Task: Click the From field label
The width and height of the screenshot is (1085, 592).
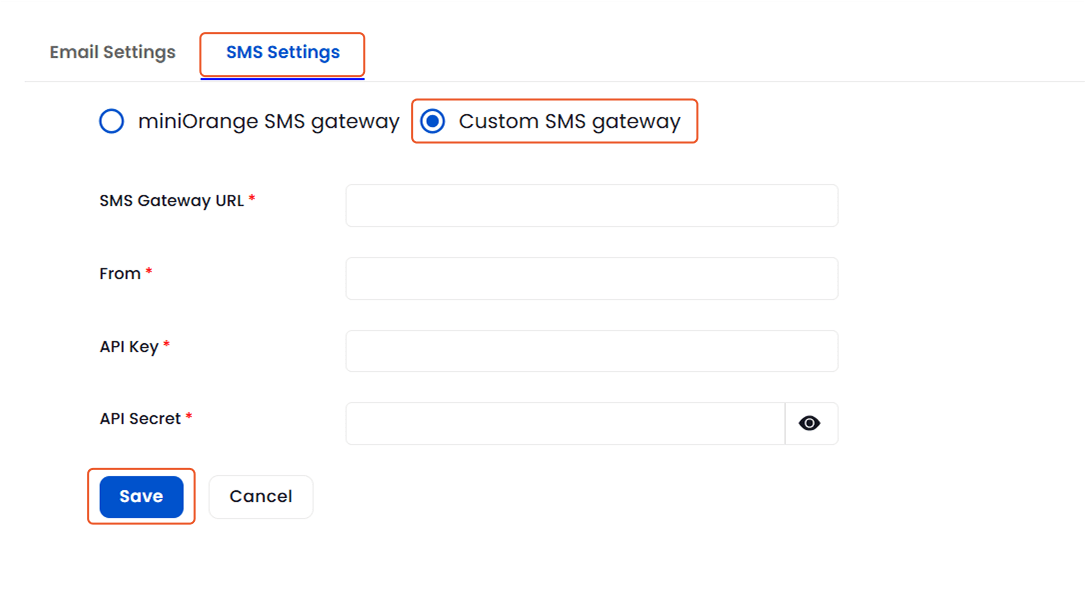Action: pos(117,273)
